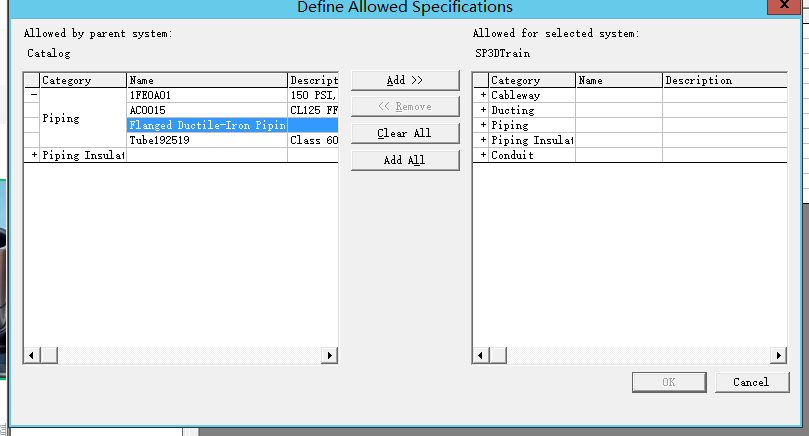Screen dimensions: 809x436
Task: Click Name column header in left table
Action: coord(207,80)
